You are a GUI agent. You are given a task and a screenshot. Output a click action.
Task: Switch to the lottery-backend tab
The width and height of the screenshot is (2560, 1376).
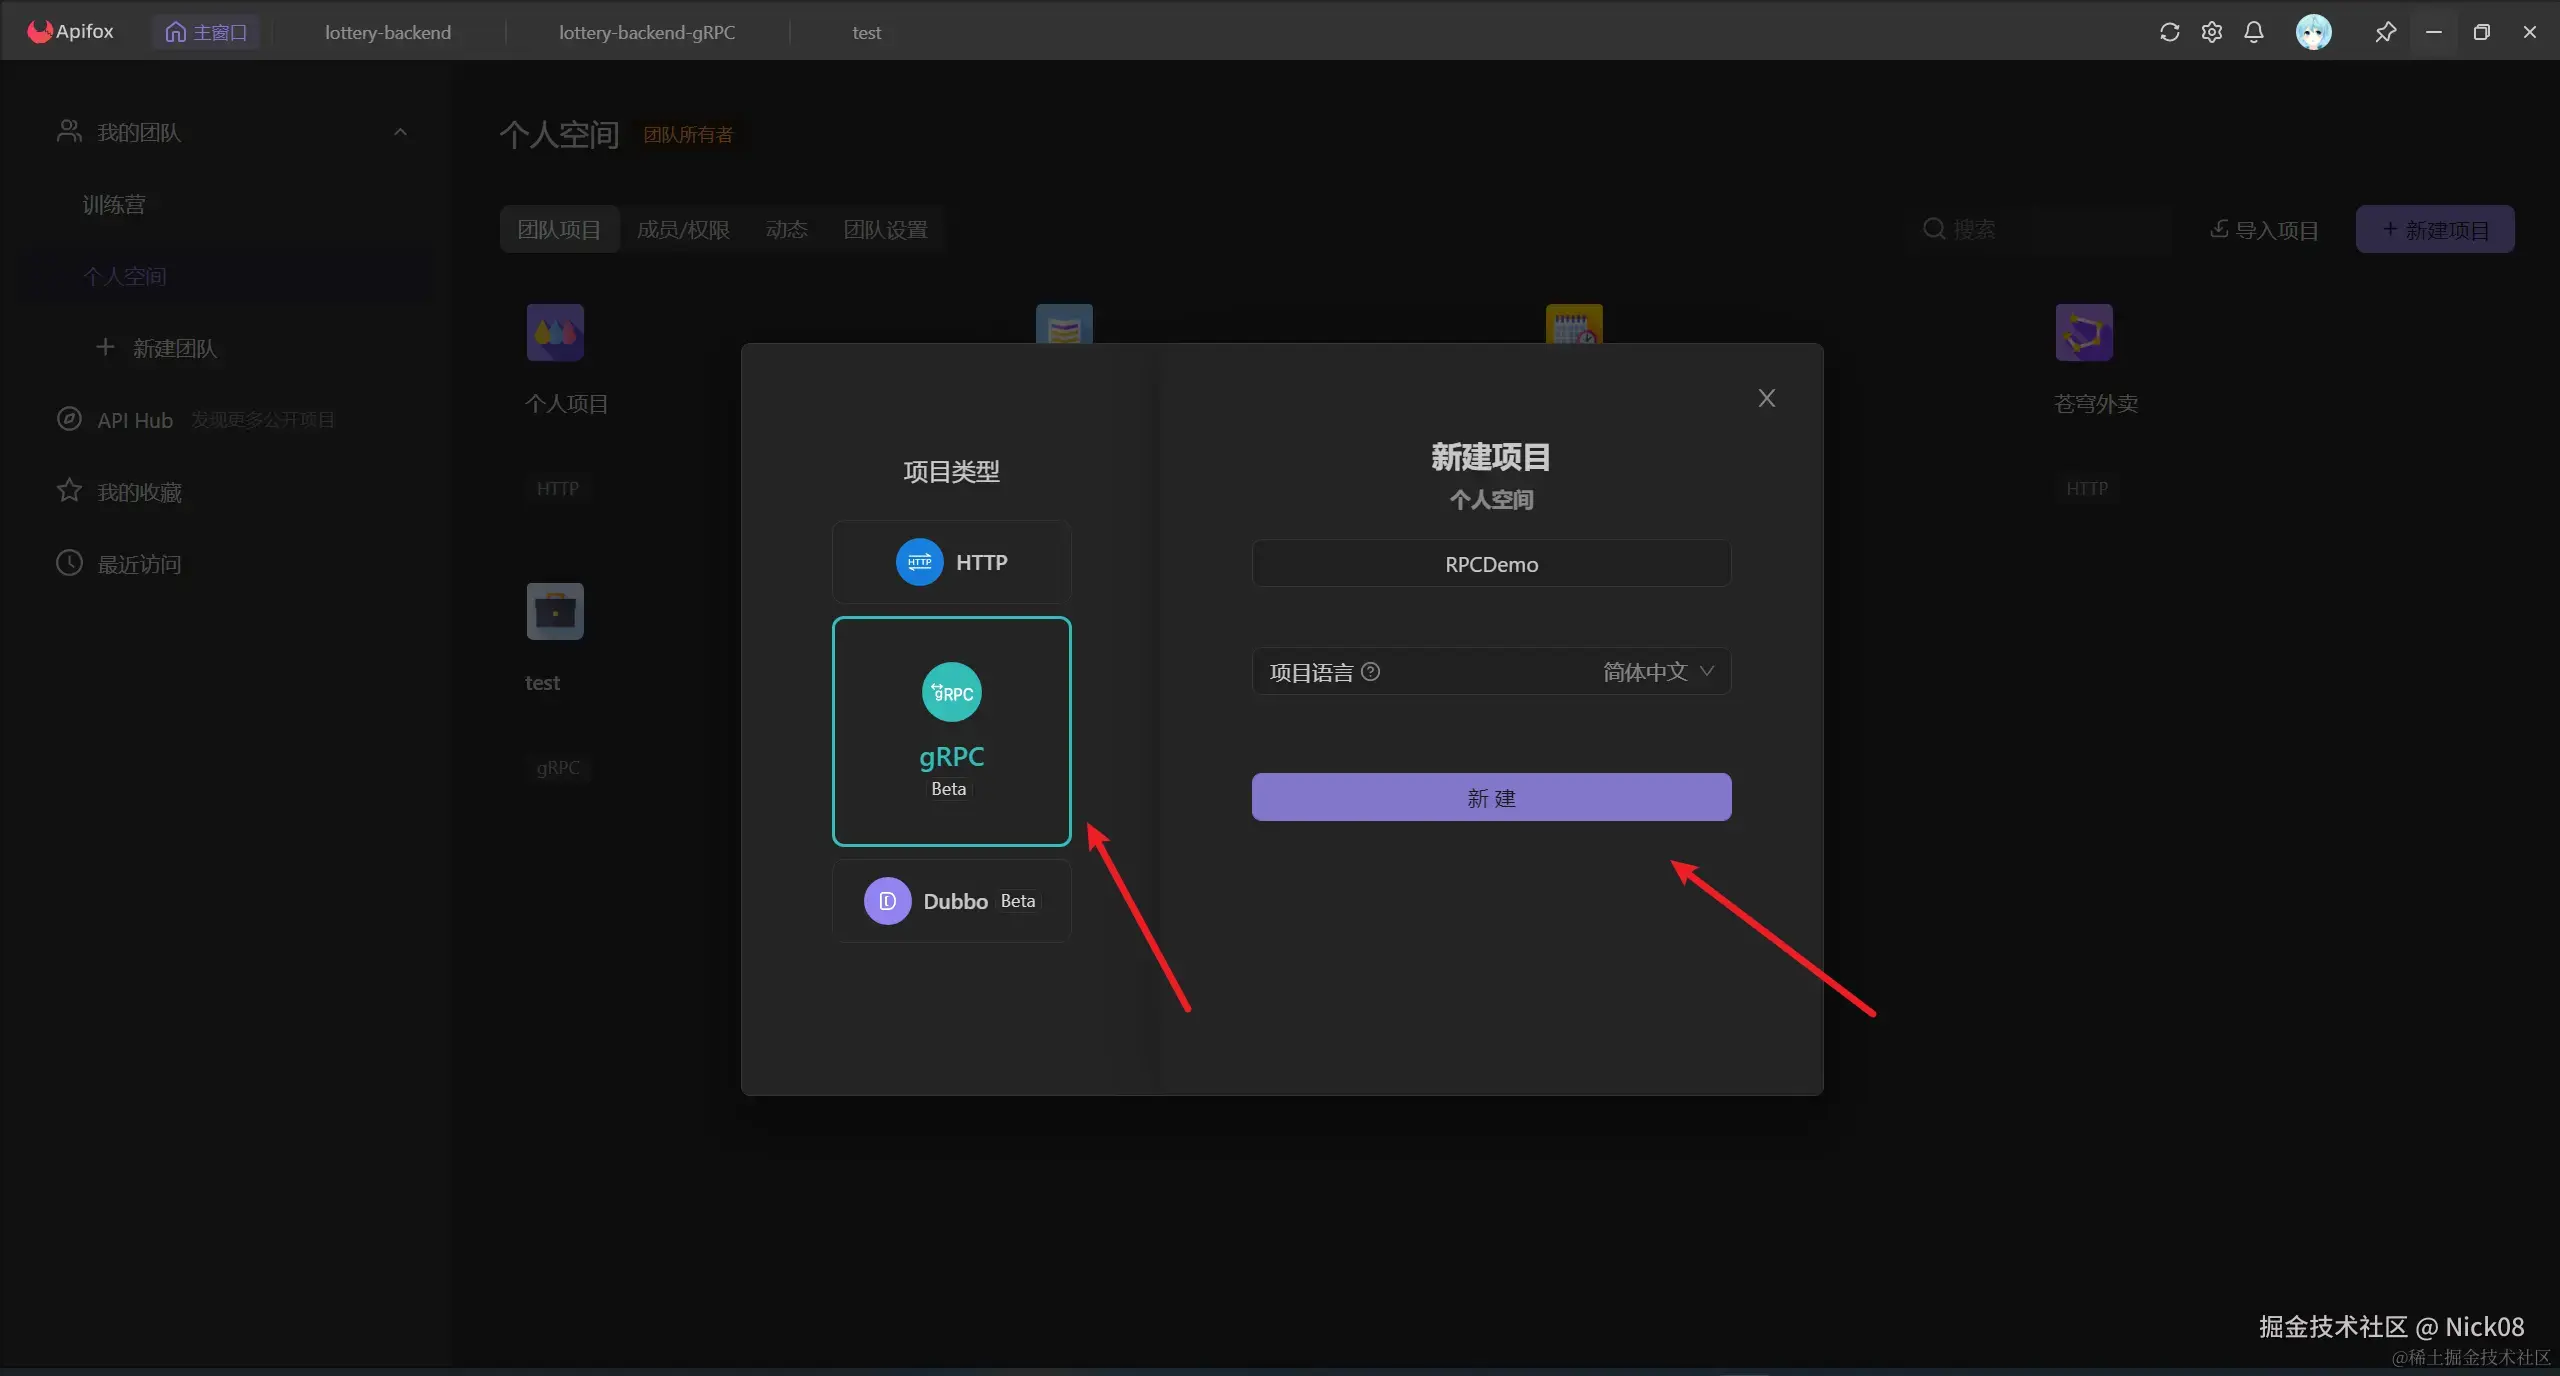click(x=388, y=32)
